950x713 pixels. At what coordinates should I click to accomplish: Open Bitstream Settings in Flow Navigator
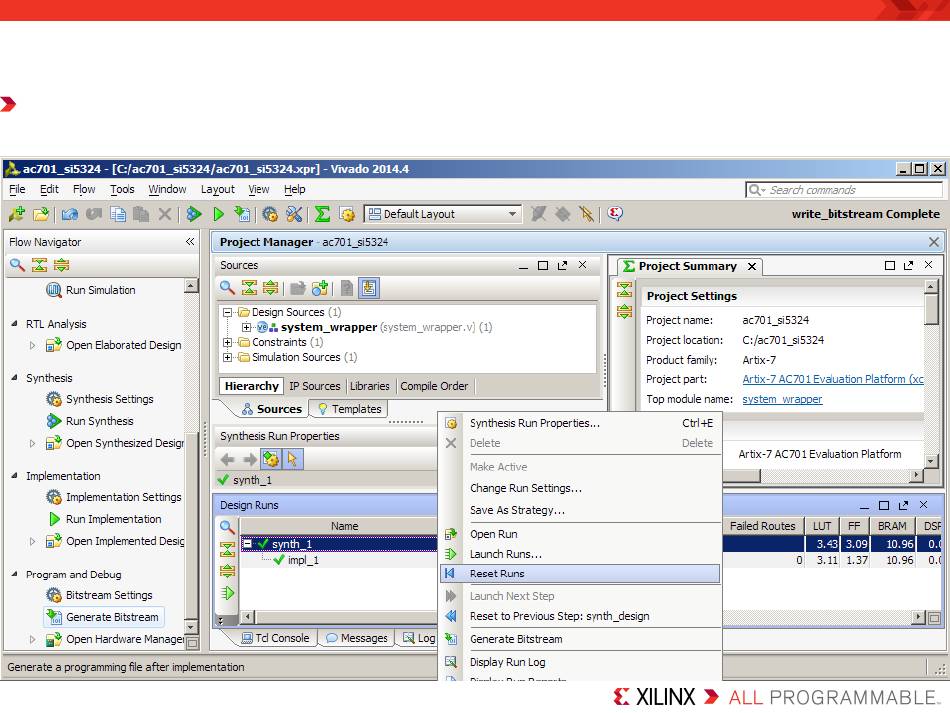tap(99, 595)
